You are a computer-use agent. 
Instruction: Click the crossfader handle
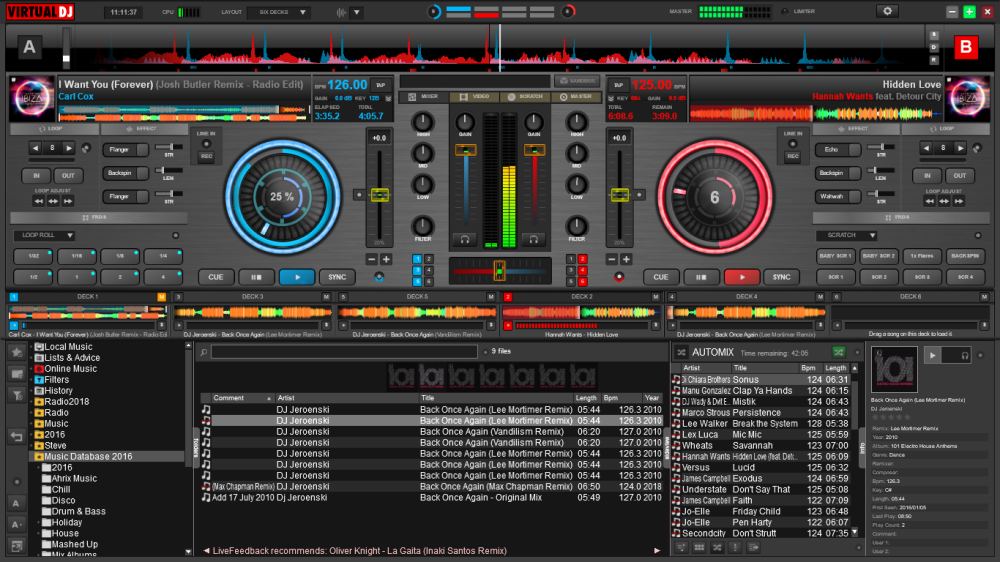pos(499,270)
